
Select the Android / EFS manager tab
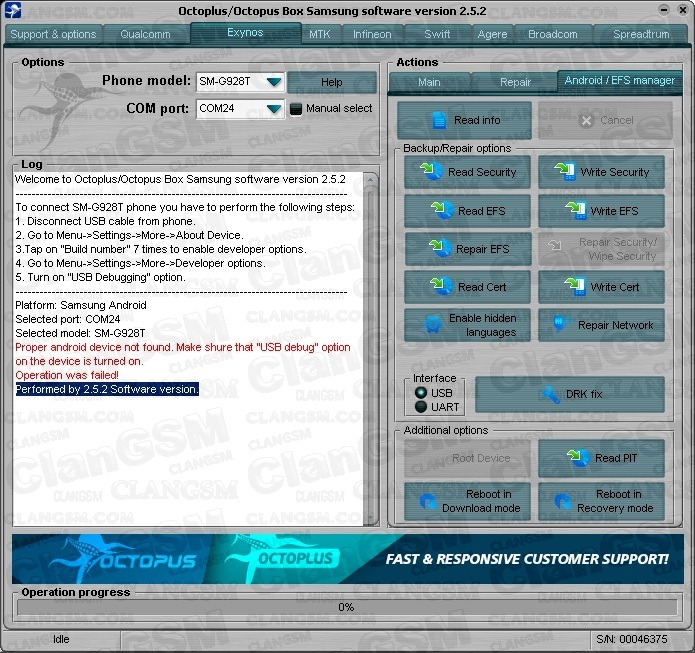click(620, 81)
